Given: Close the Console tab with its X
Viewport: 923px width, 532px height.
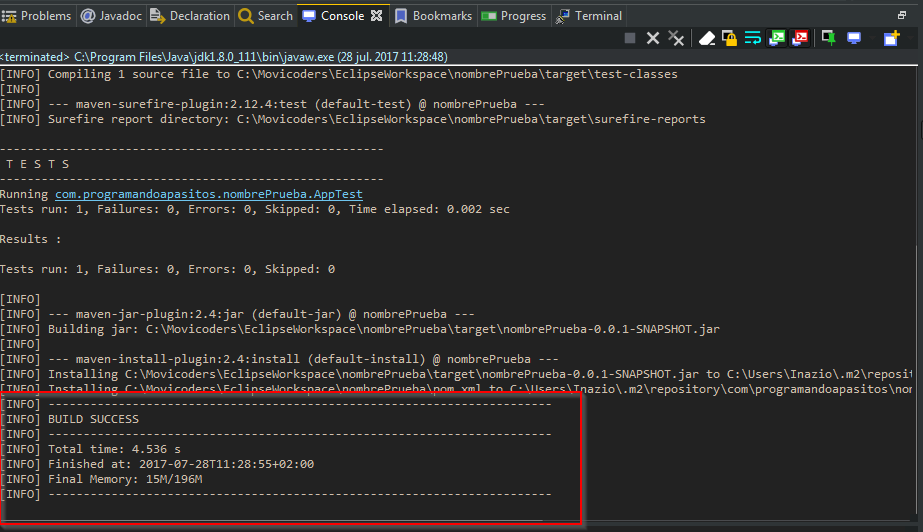Looking at the screenshot, I should point(377,16).
